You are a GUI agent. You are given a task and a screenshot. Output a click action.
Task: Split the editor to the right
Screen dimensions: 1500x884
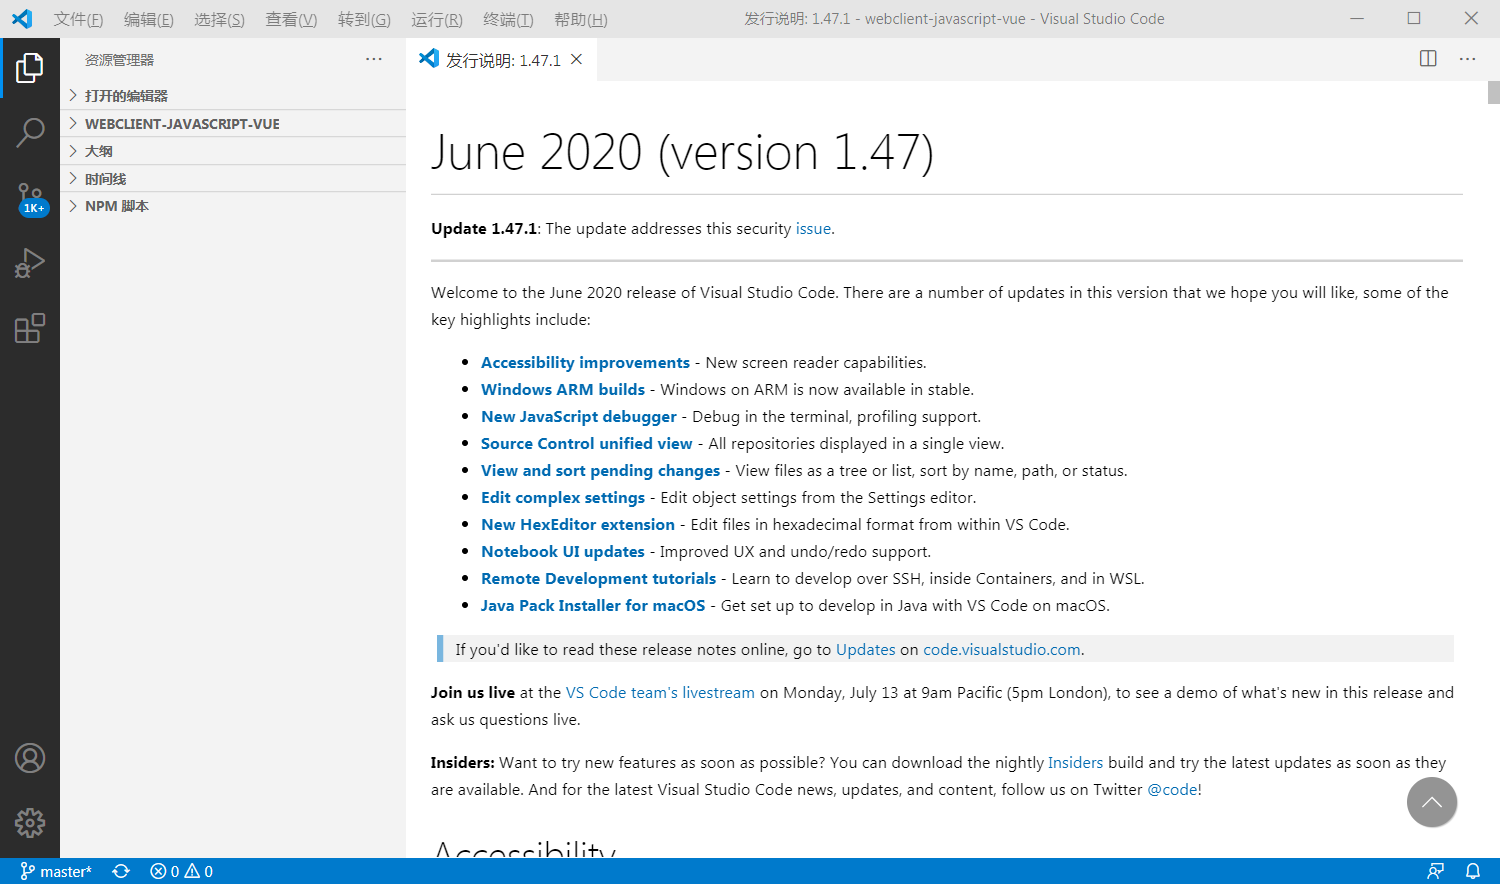click(1428, 59)
